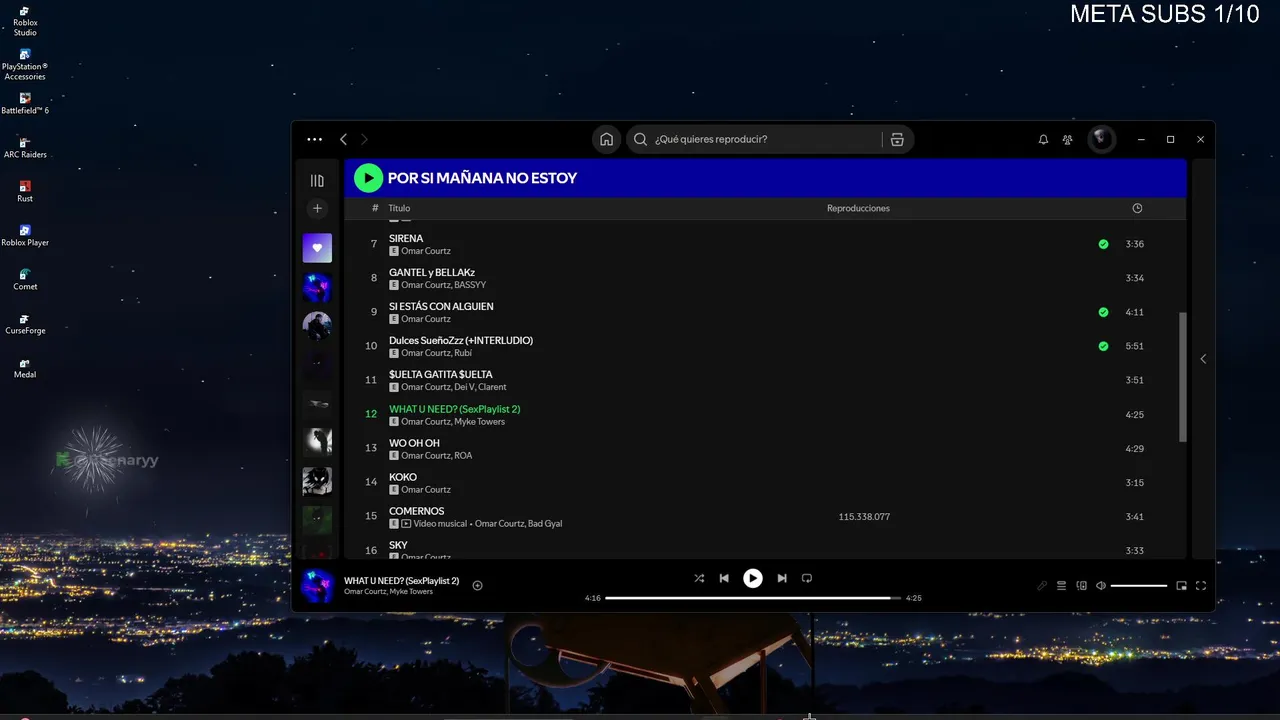The height and width of the screenshot is (720, 1280).
Task: Toggle repeat mode
Action: 807,578
